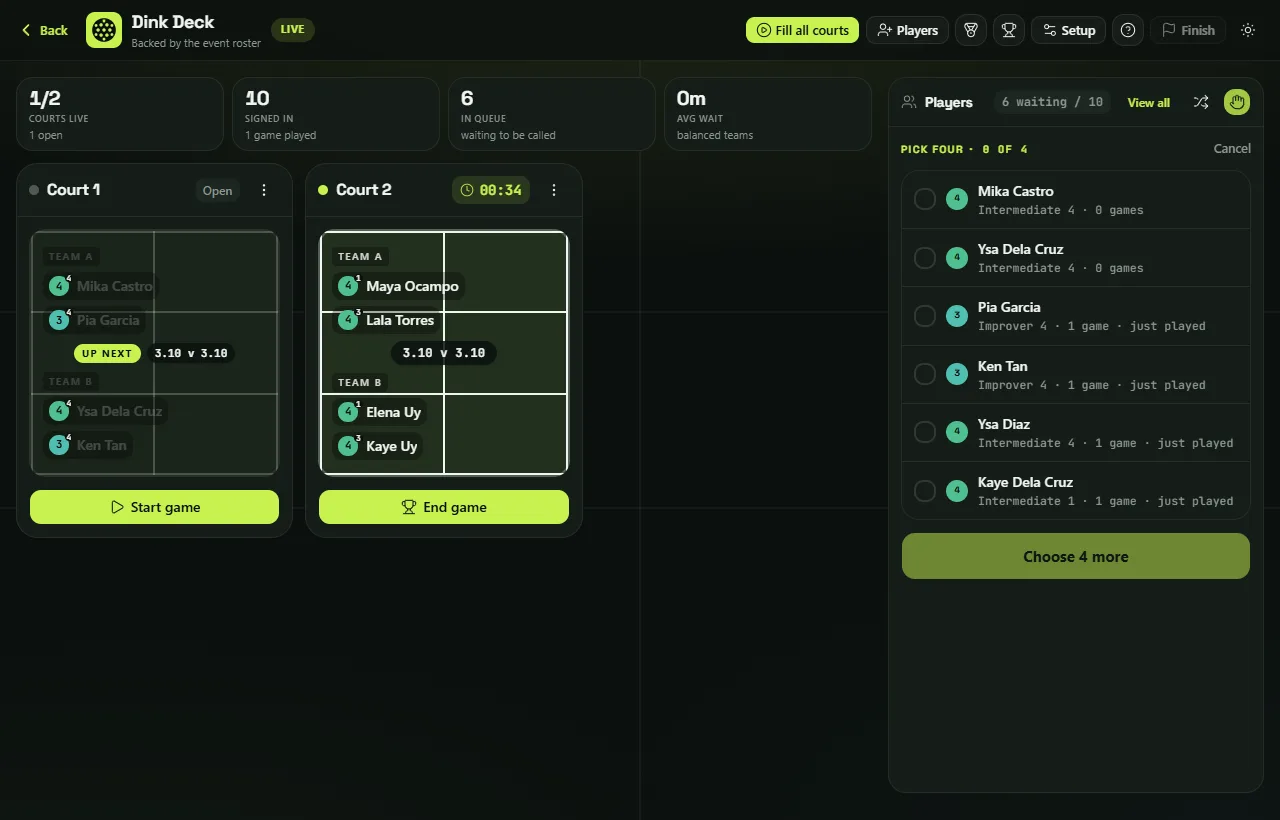Viewport: 1280px width, 820px height.
Task: Click the LIVE status badge
Action: [292, 30]
